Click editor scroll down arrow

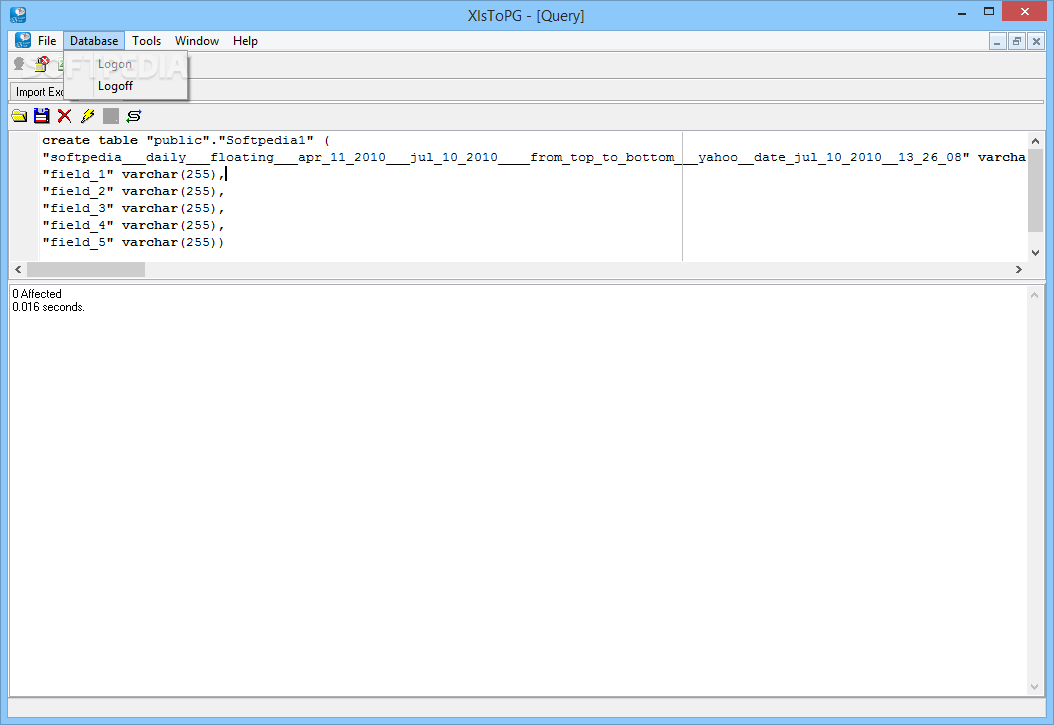click(x=1035, y=253)
